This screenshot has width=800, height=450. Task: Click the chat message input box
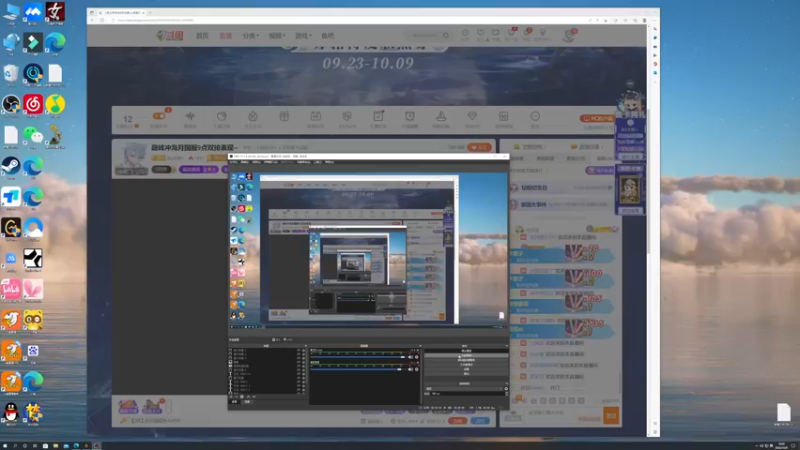point(563,416)
